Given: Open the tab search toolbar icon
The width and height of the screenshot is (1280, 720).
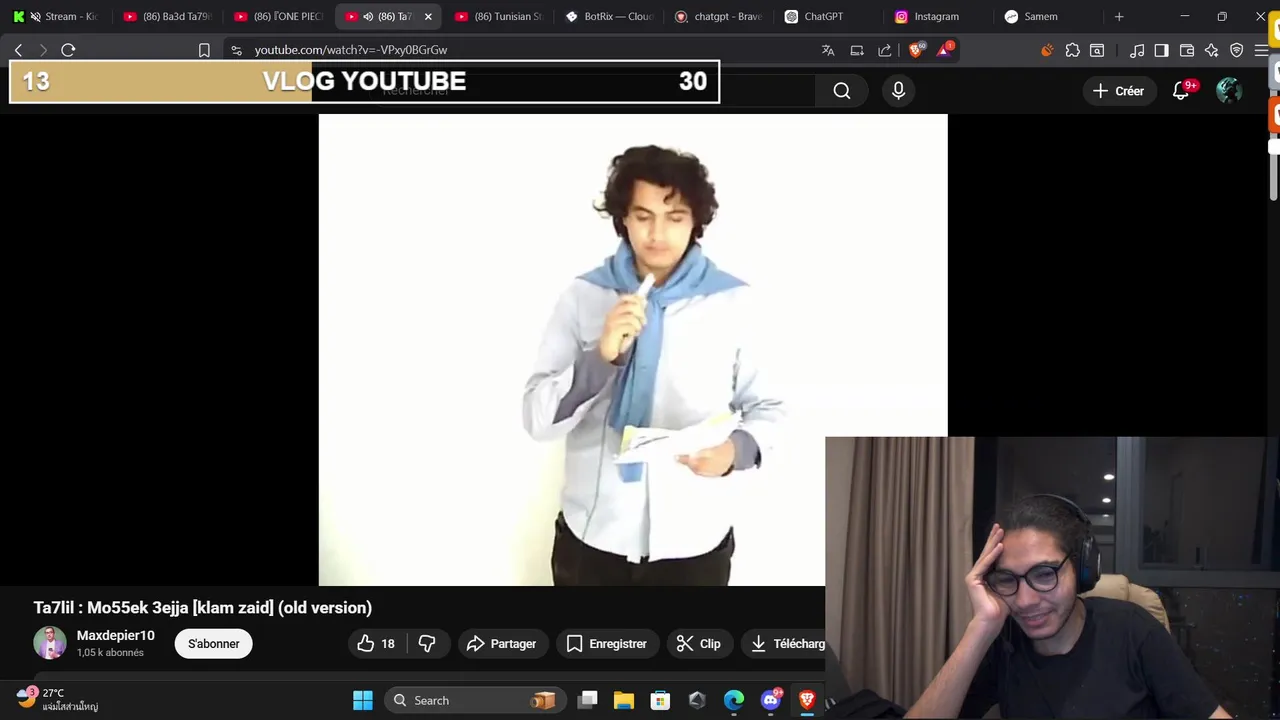Looking at the screenshot, I should tap(1097, 50).
